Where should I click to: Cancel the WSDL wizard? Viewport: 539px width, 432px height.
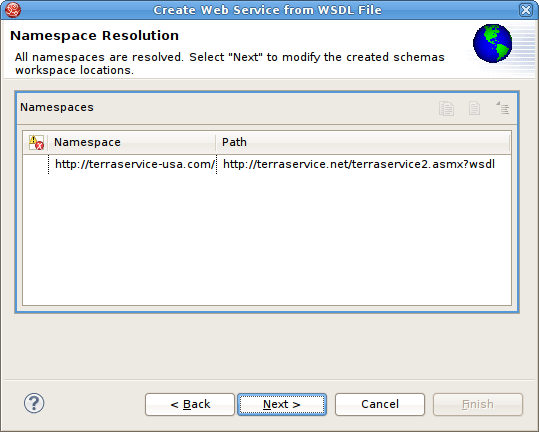(380, 405)
